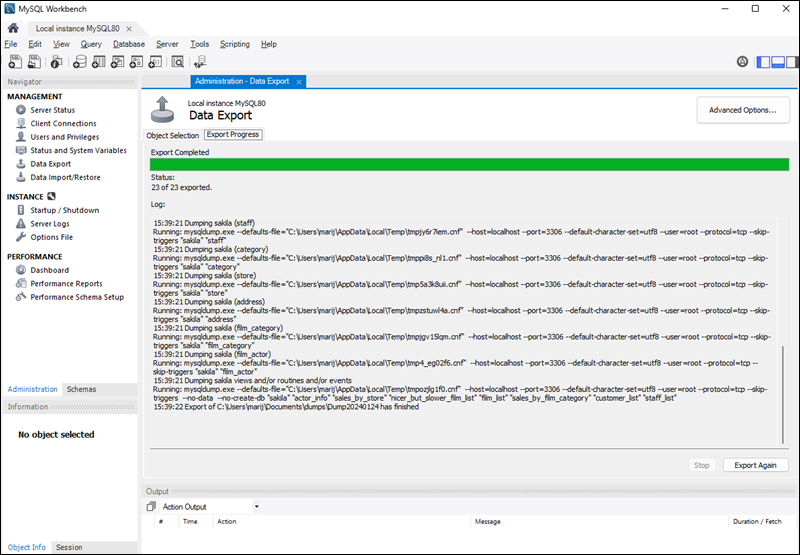The image size is (800, 555).
Task: Create new schema toolbar icon
Action: coord(80,62)
